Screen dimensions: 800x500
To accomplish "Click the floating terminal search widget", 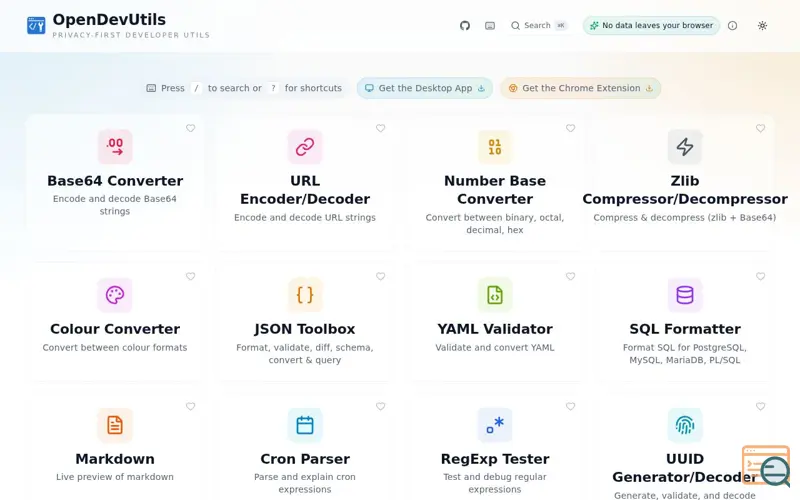I will pyautogui.click(x=766, y=466).
